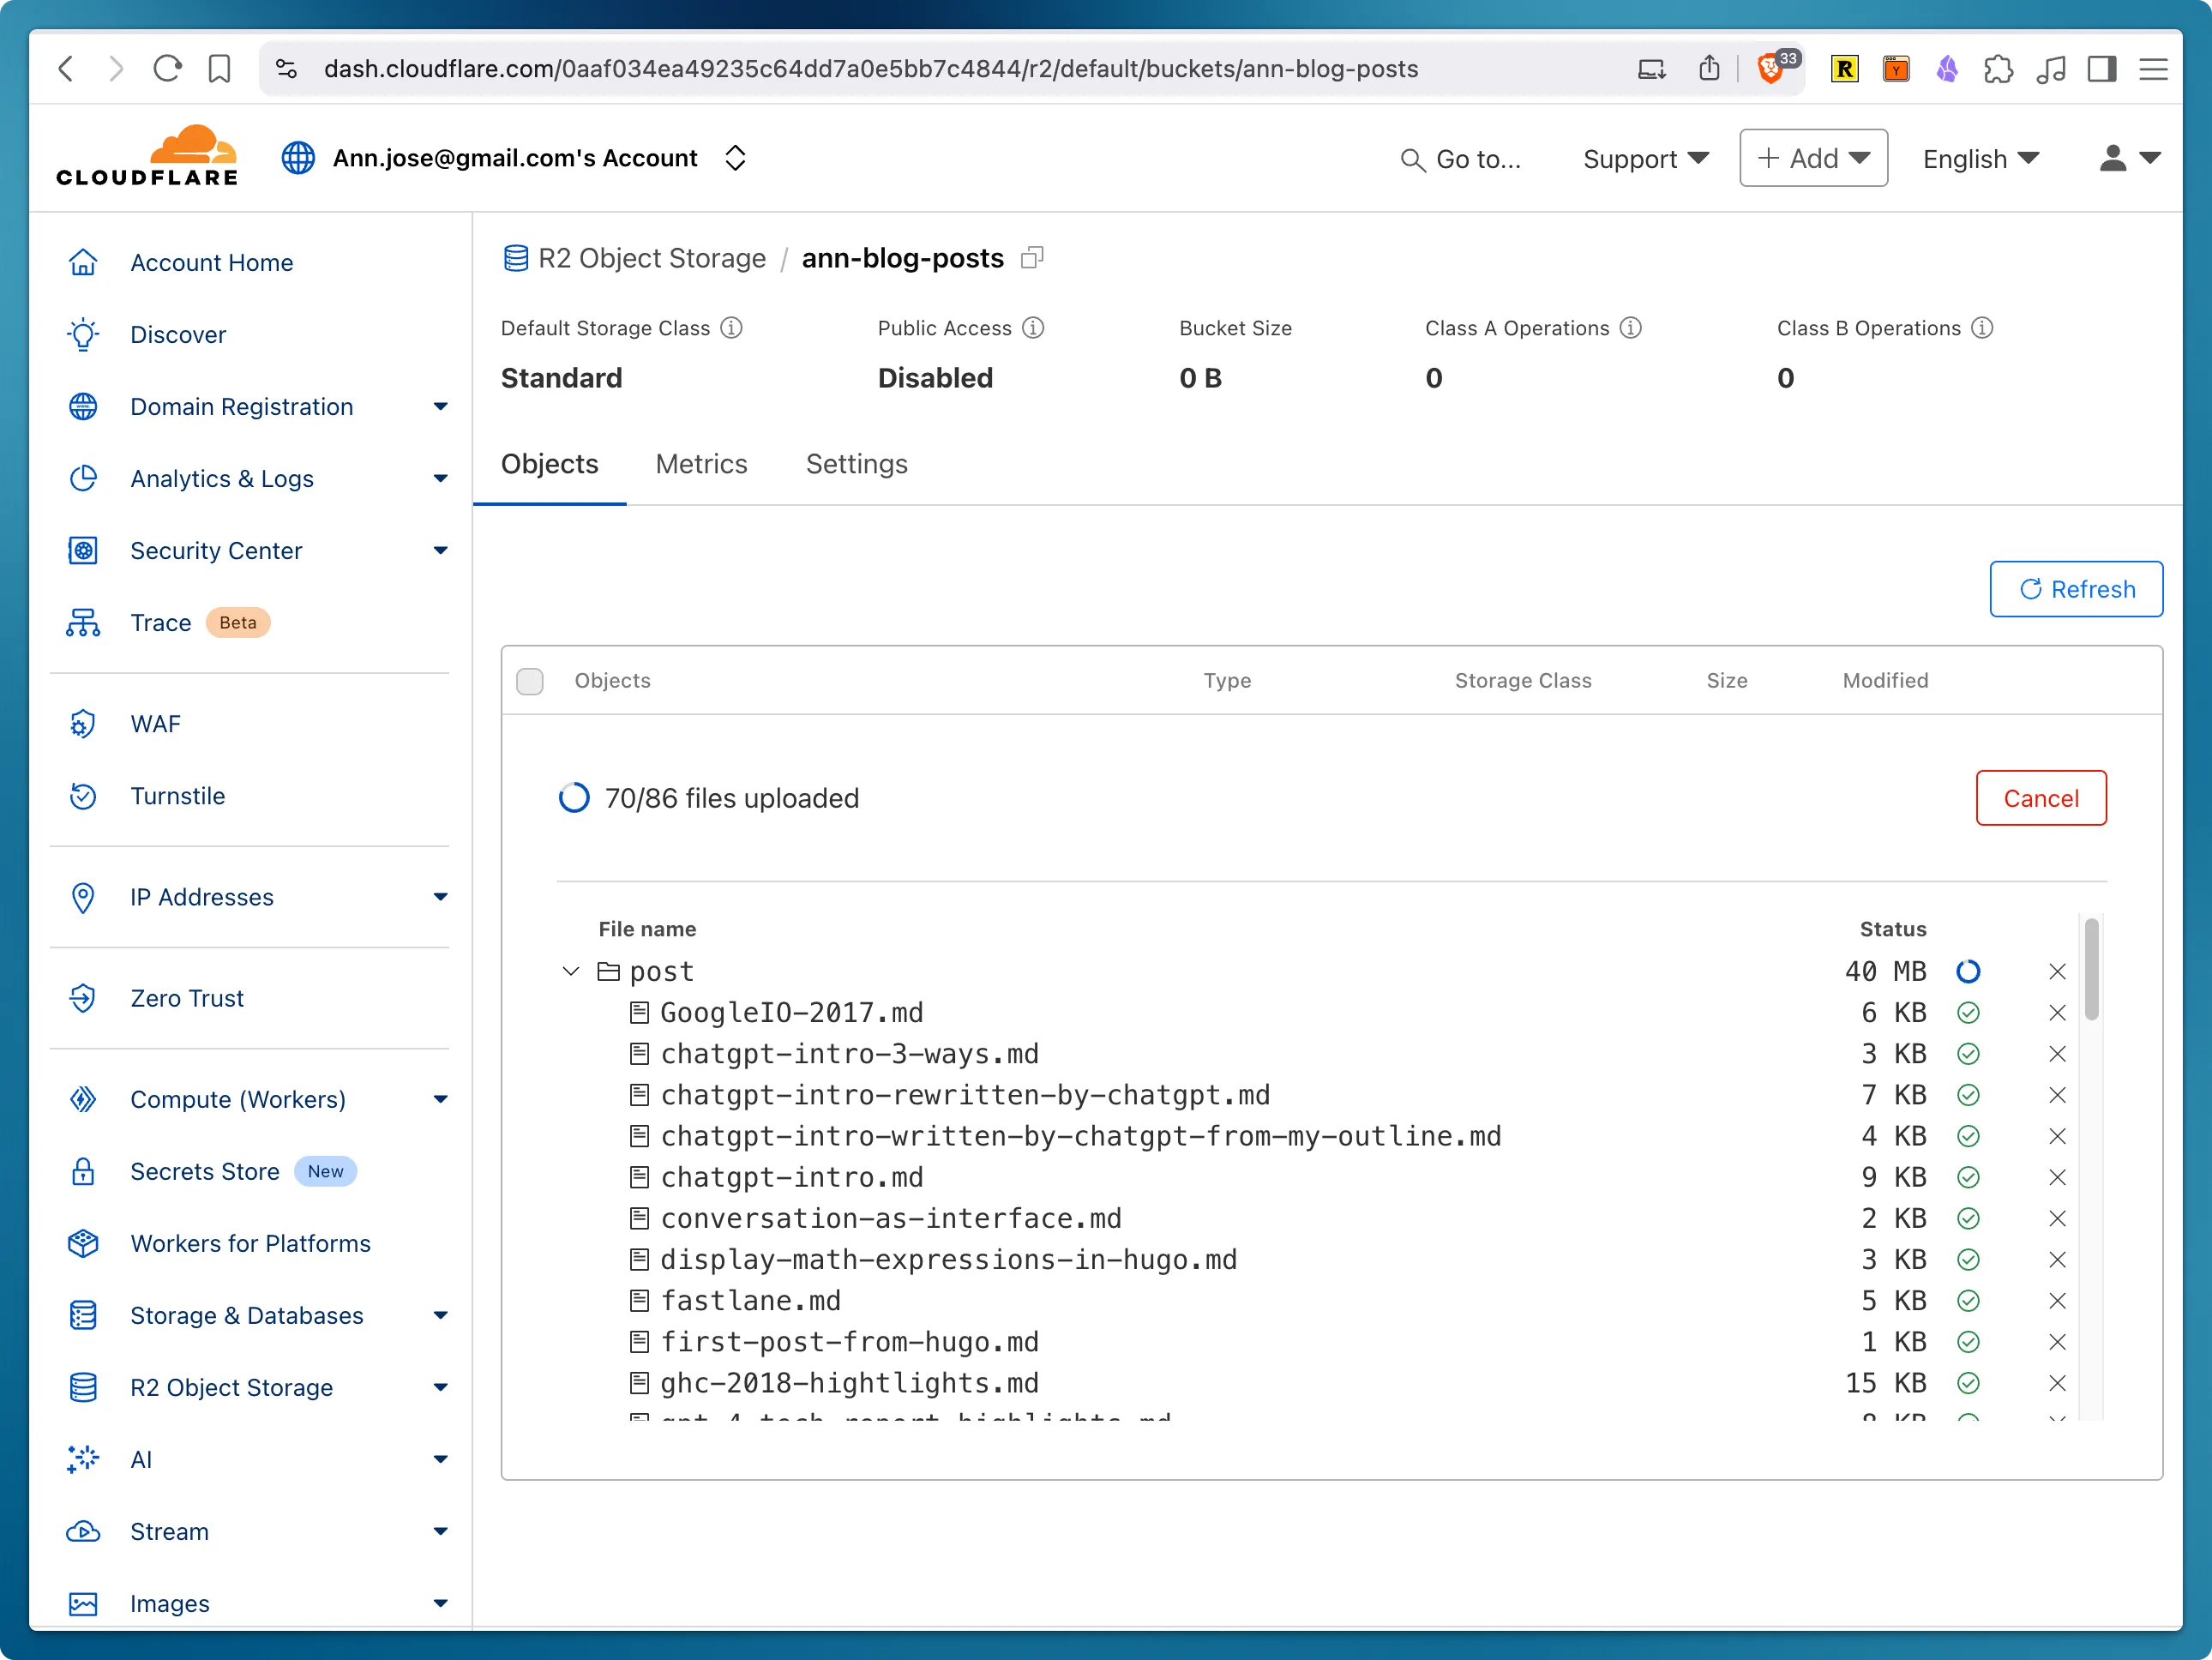
Task: Click the Discover lightbulb icon
Action: coord(84,334)
